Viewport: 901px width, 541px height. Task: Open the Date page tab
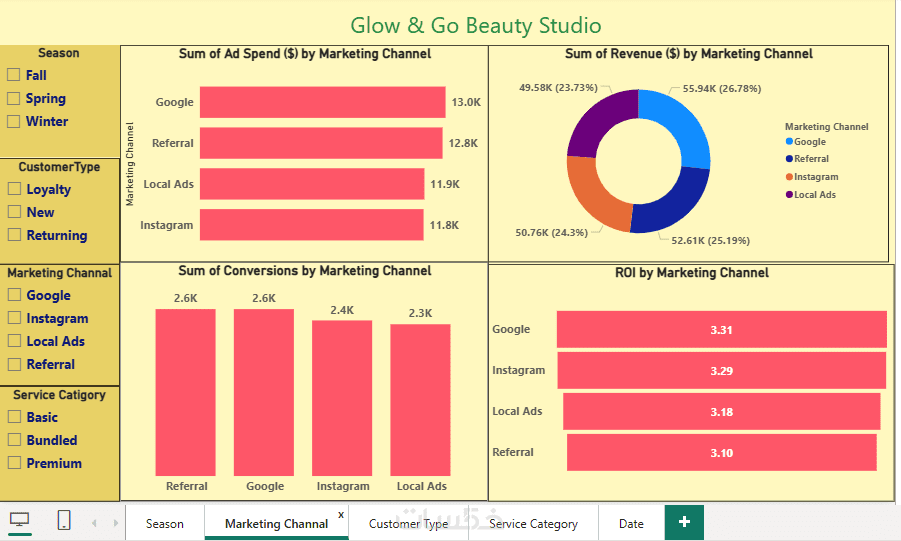[631, 523]
